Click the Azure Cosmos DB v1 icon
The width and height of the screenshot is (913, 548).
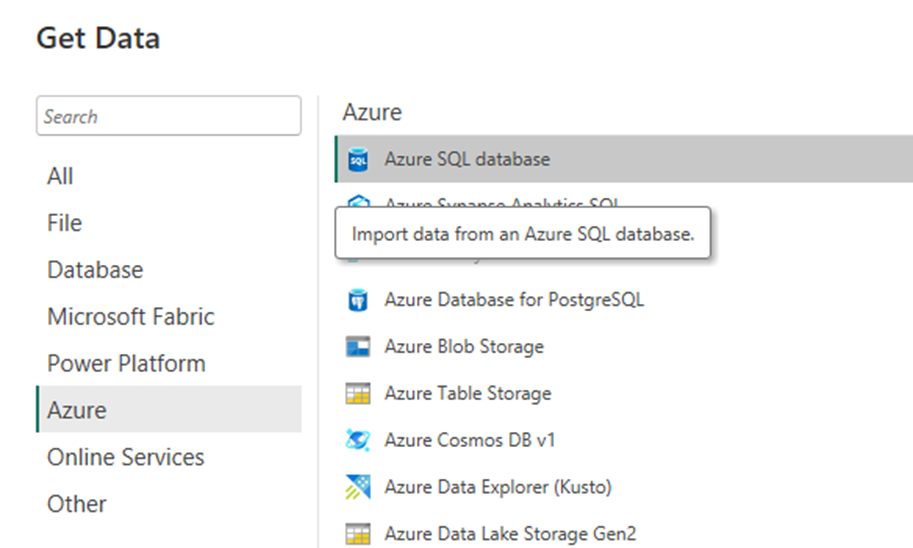pos(357,440)
